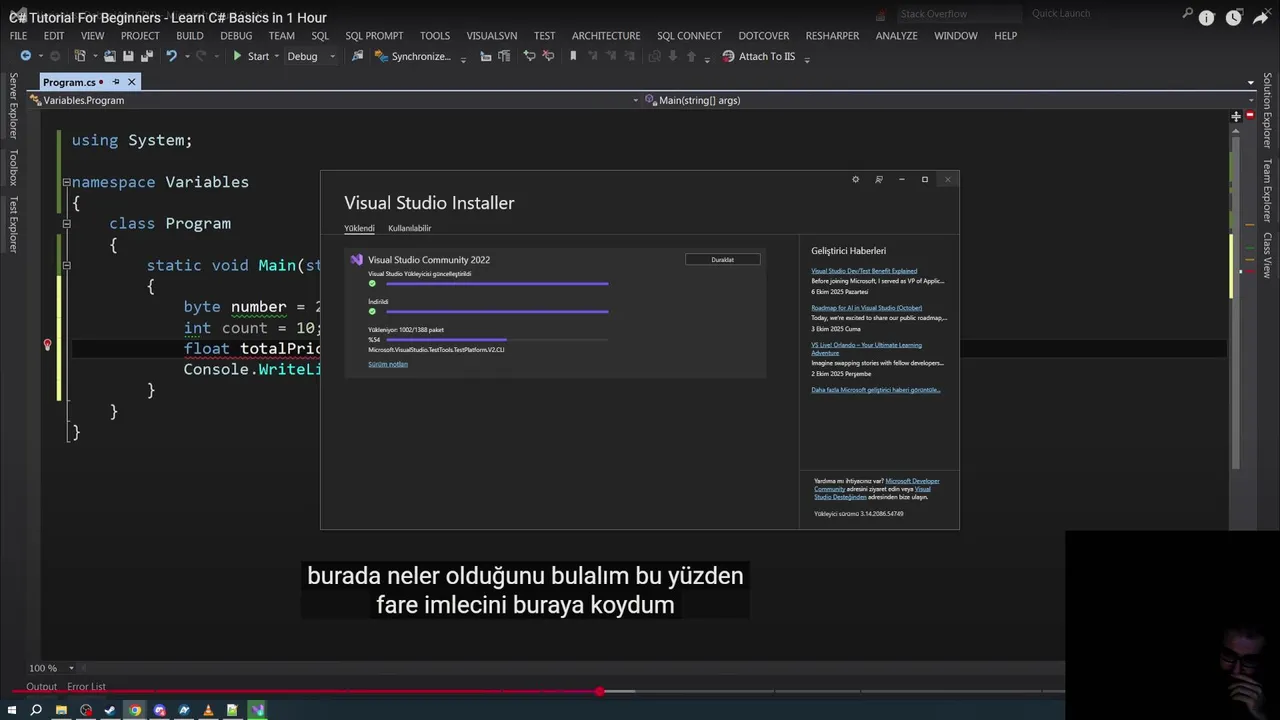Open settings gear in Visual Studio Installer
Screen dimensions: 1280x720
tap(855, 180)
